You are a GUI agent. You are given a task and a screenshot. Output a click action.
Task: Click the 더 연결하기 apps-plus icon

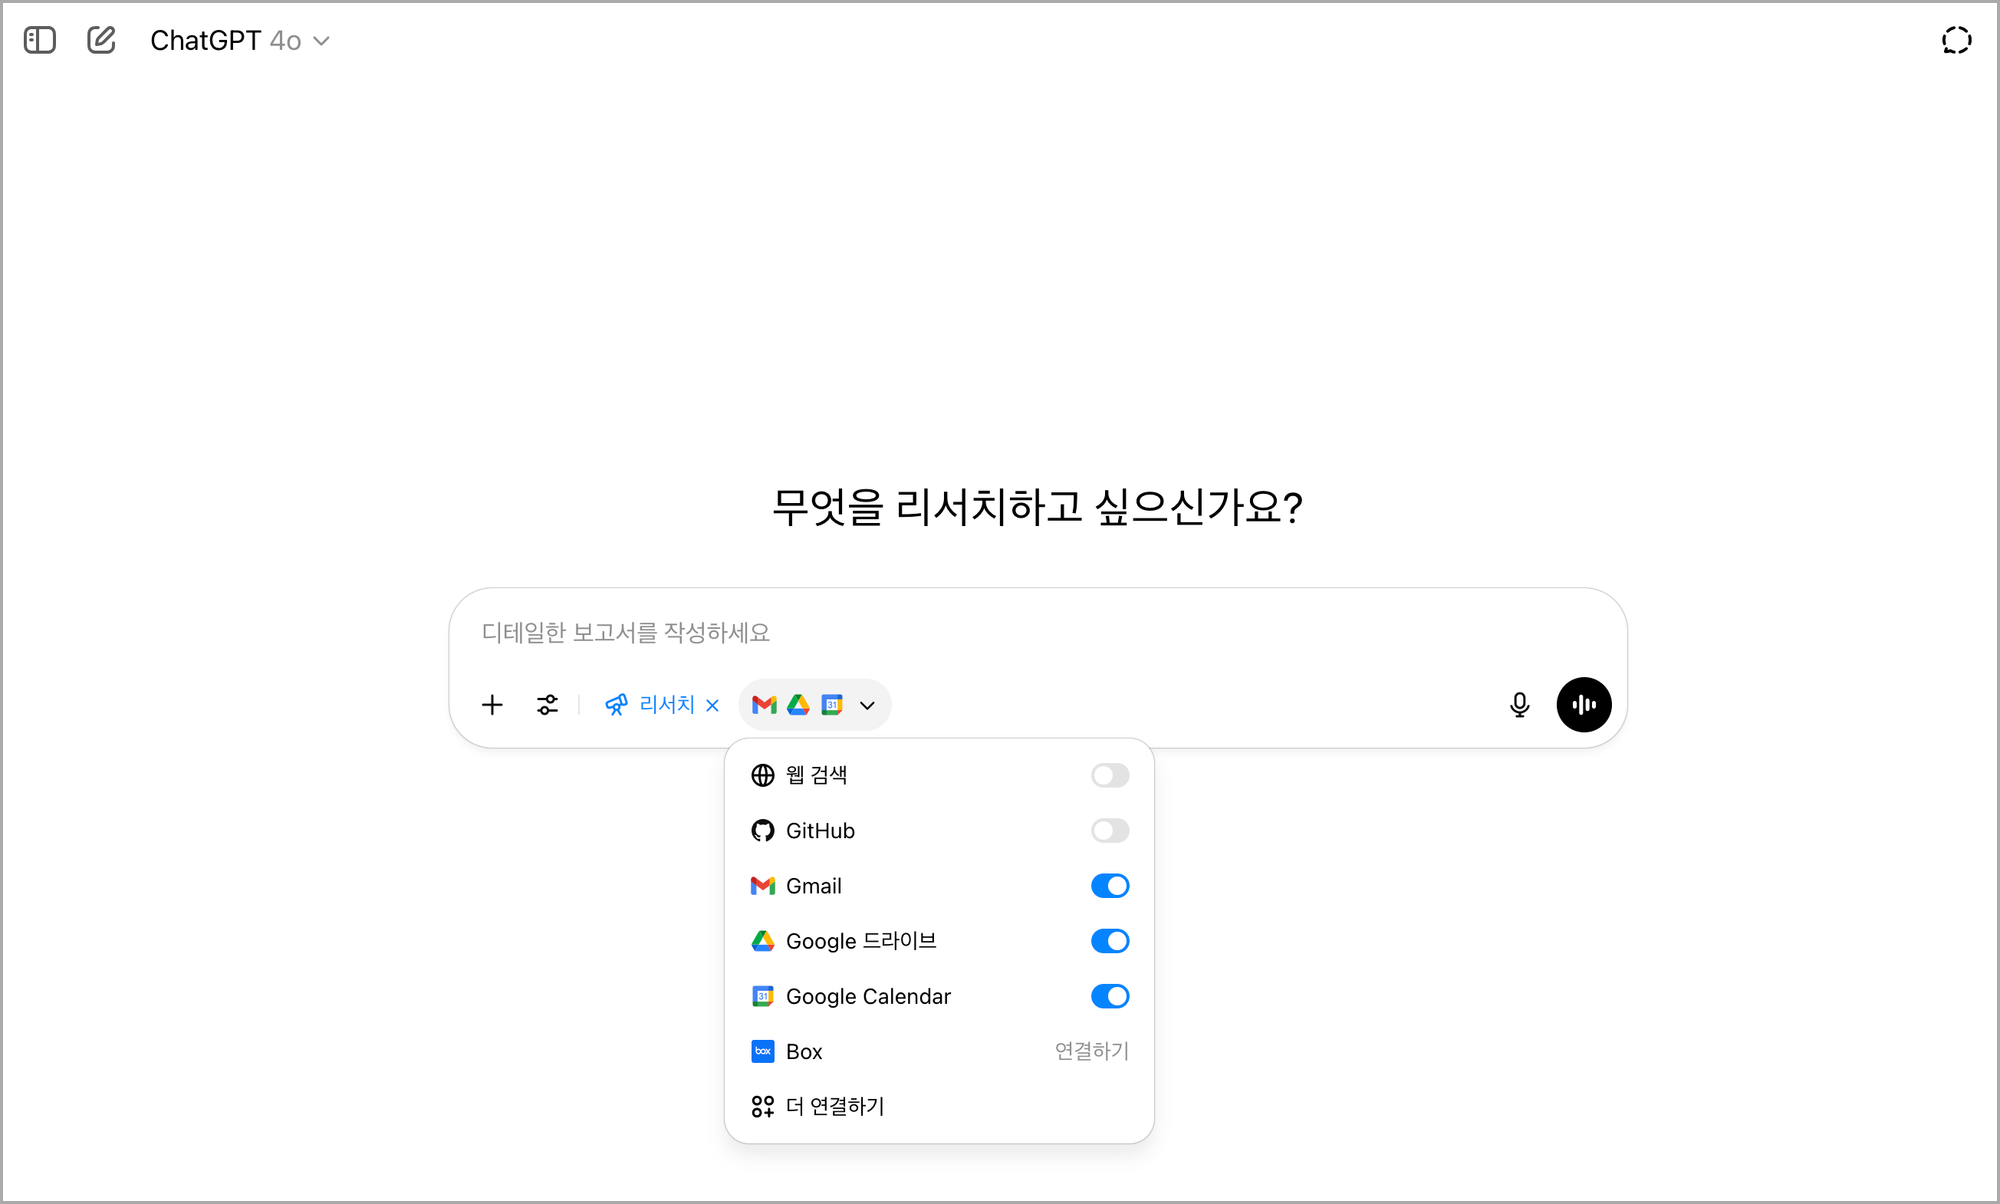point(763,1107)
